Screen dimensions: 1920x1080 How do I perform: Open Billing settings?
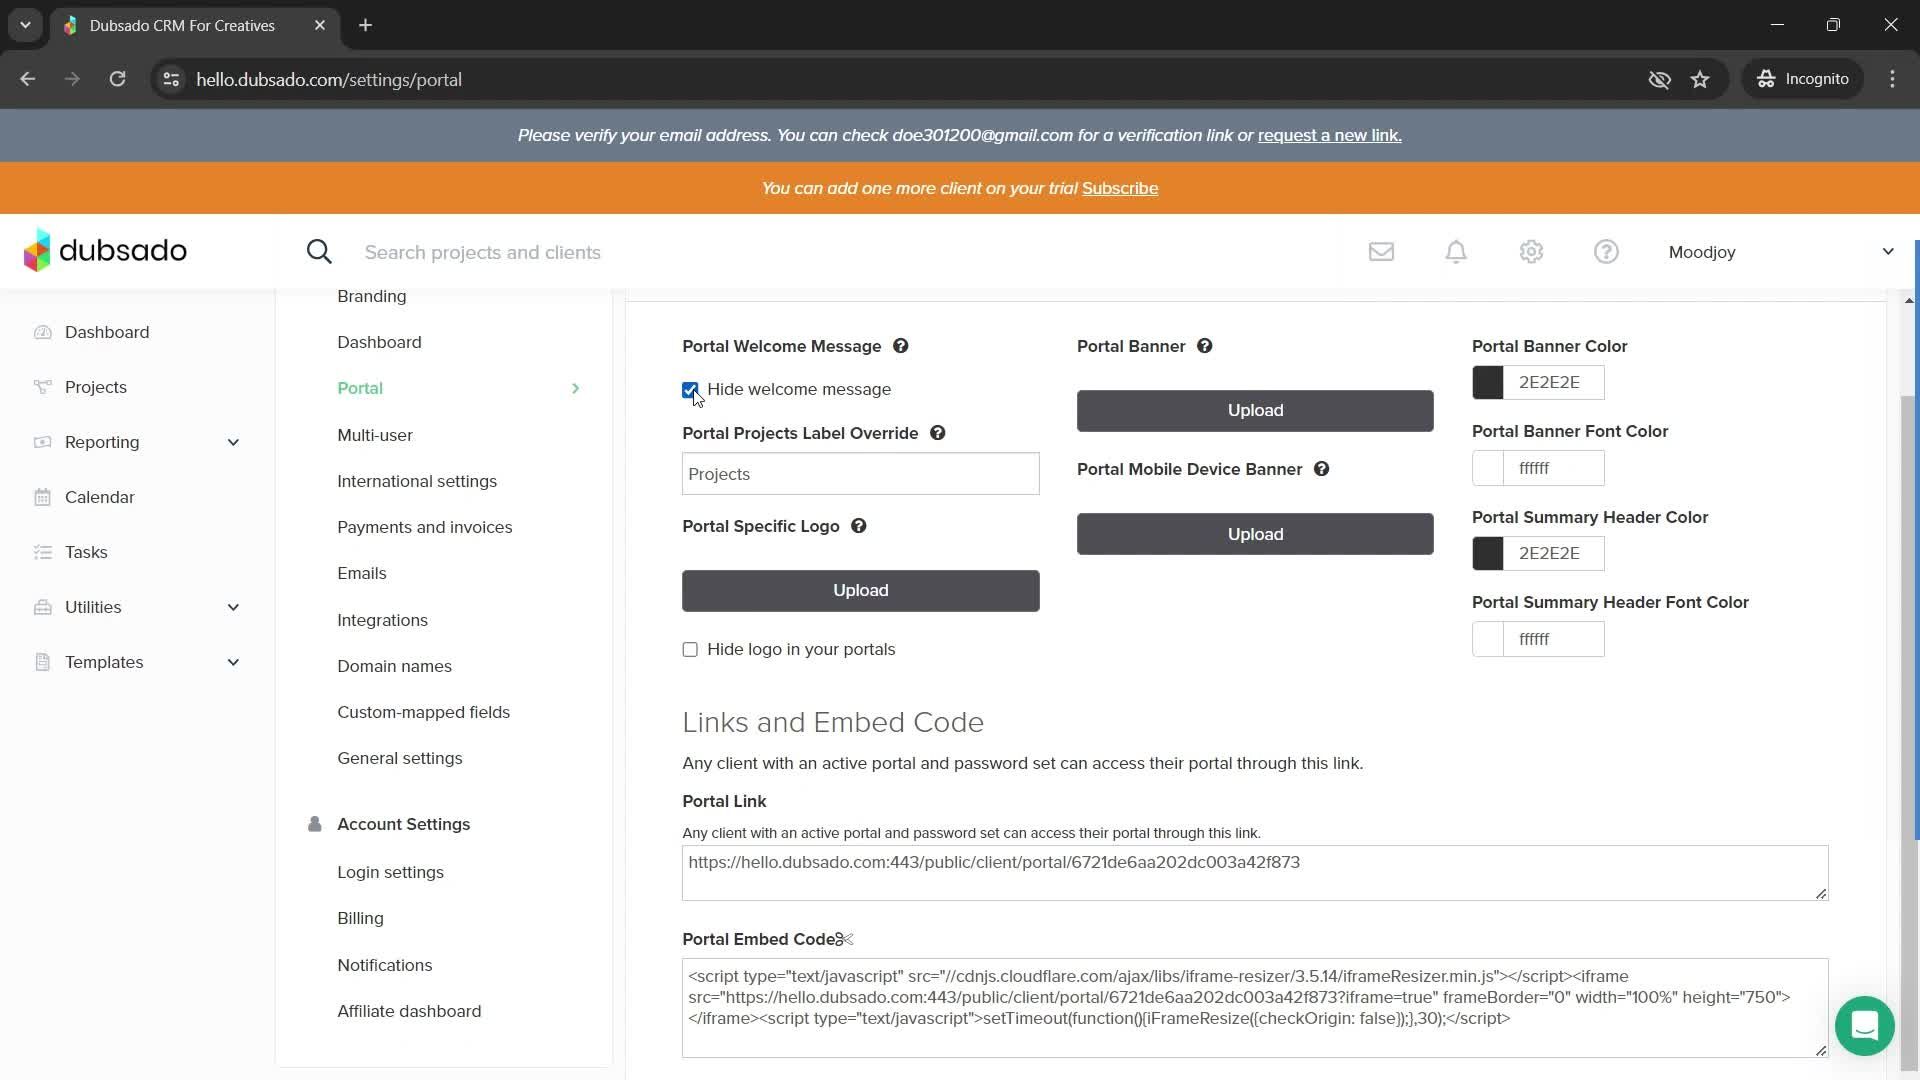click(x=360, y=918)
